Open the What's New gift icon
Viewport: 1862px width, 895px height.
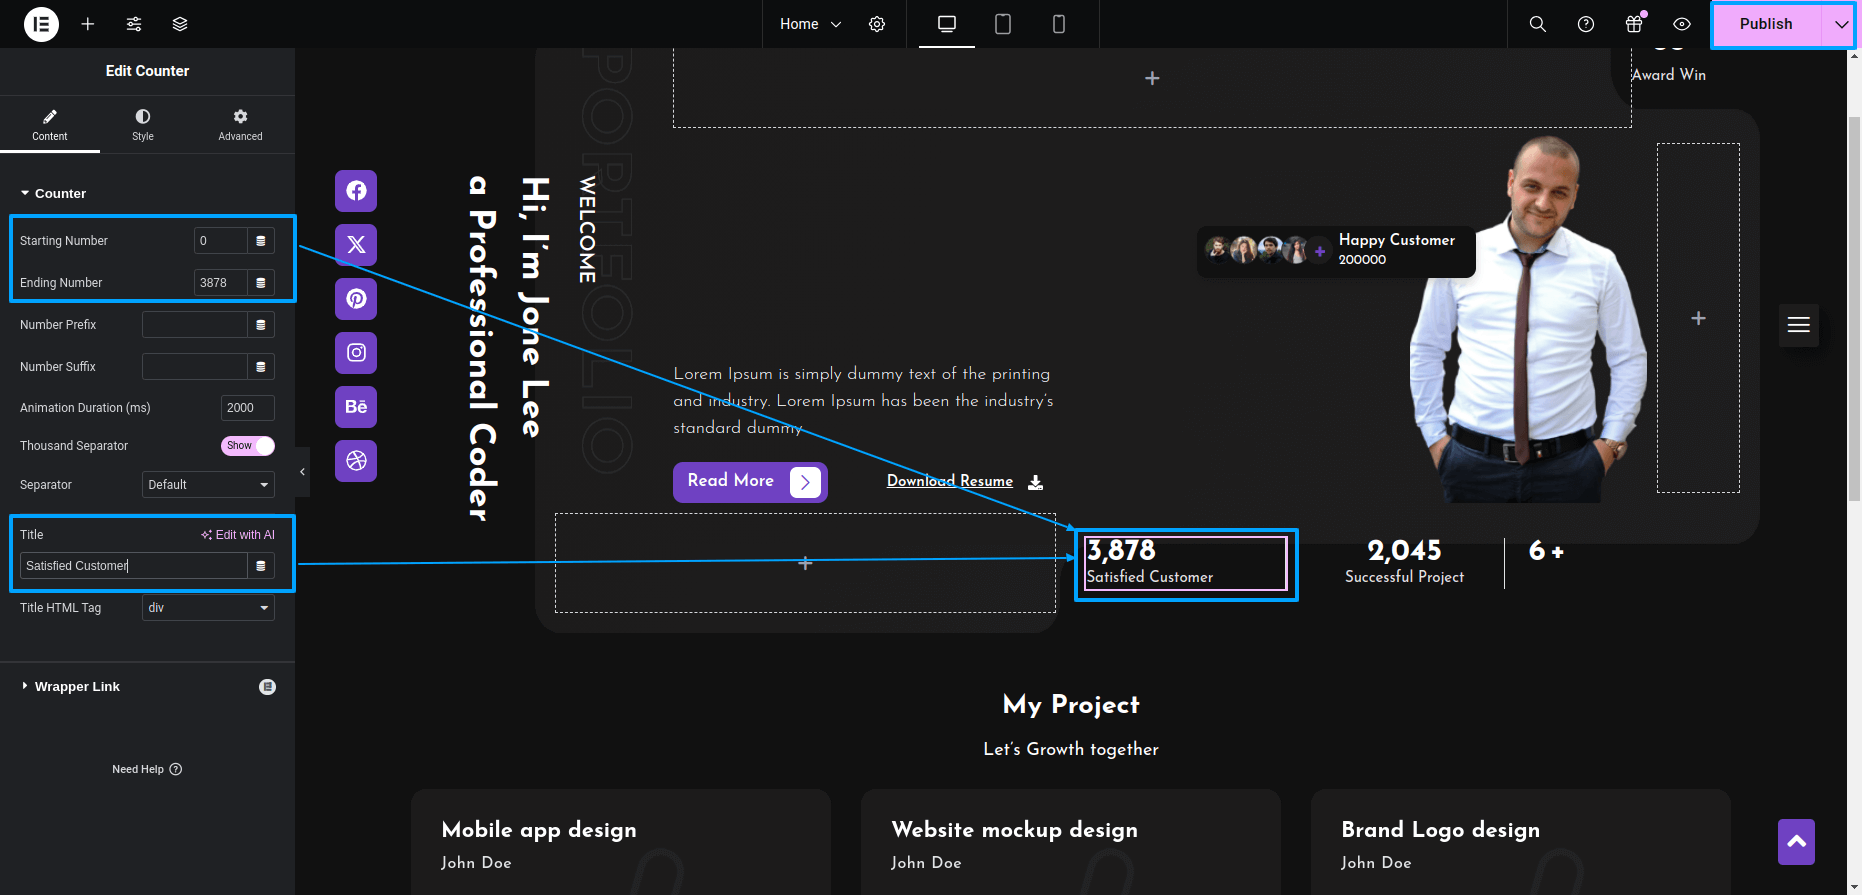point(1634,24)
